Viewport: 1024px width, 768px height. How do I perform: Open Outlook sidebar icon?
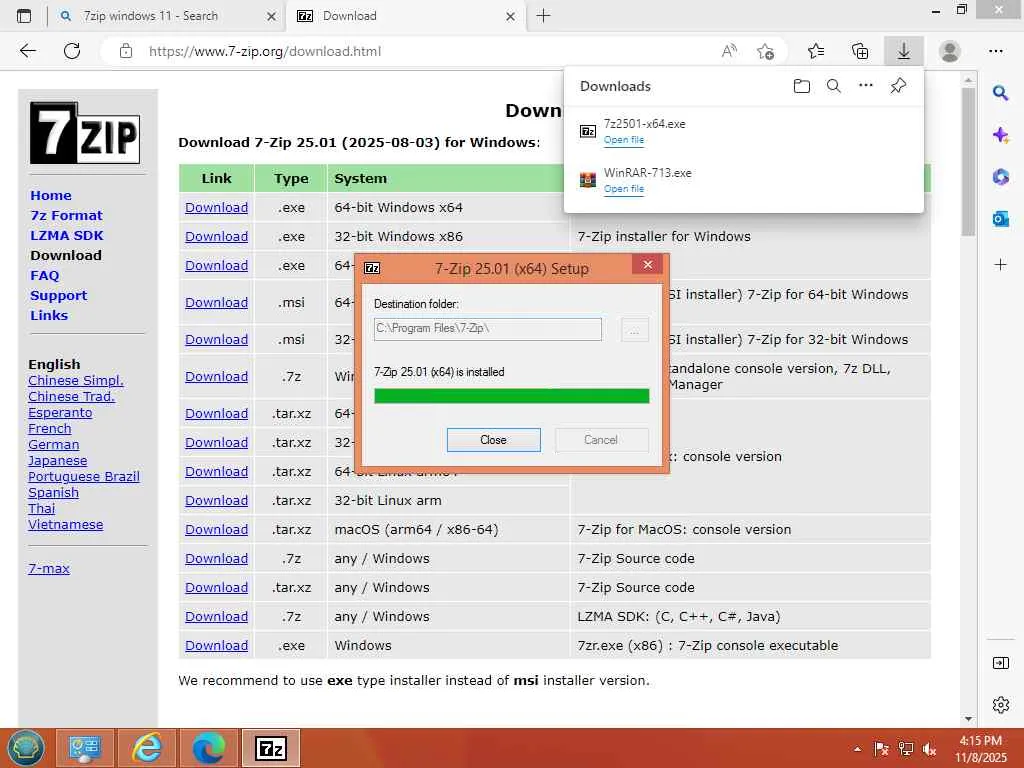[1000, 219]
